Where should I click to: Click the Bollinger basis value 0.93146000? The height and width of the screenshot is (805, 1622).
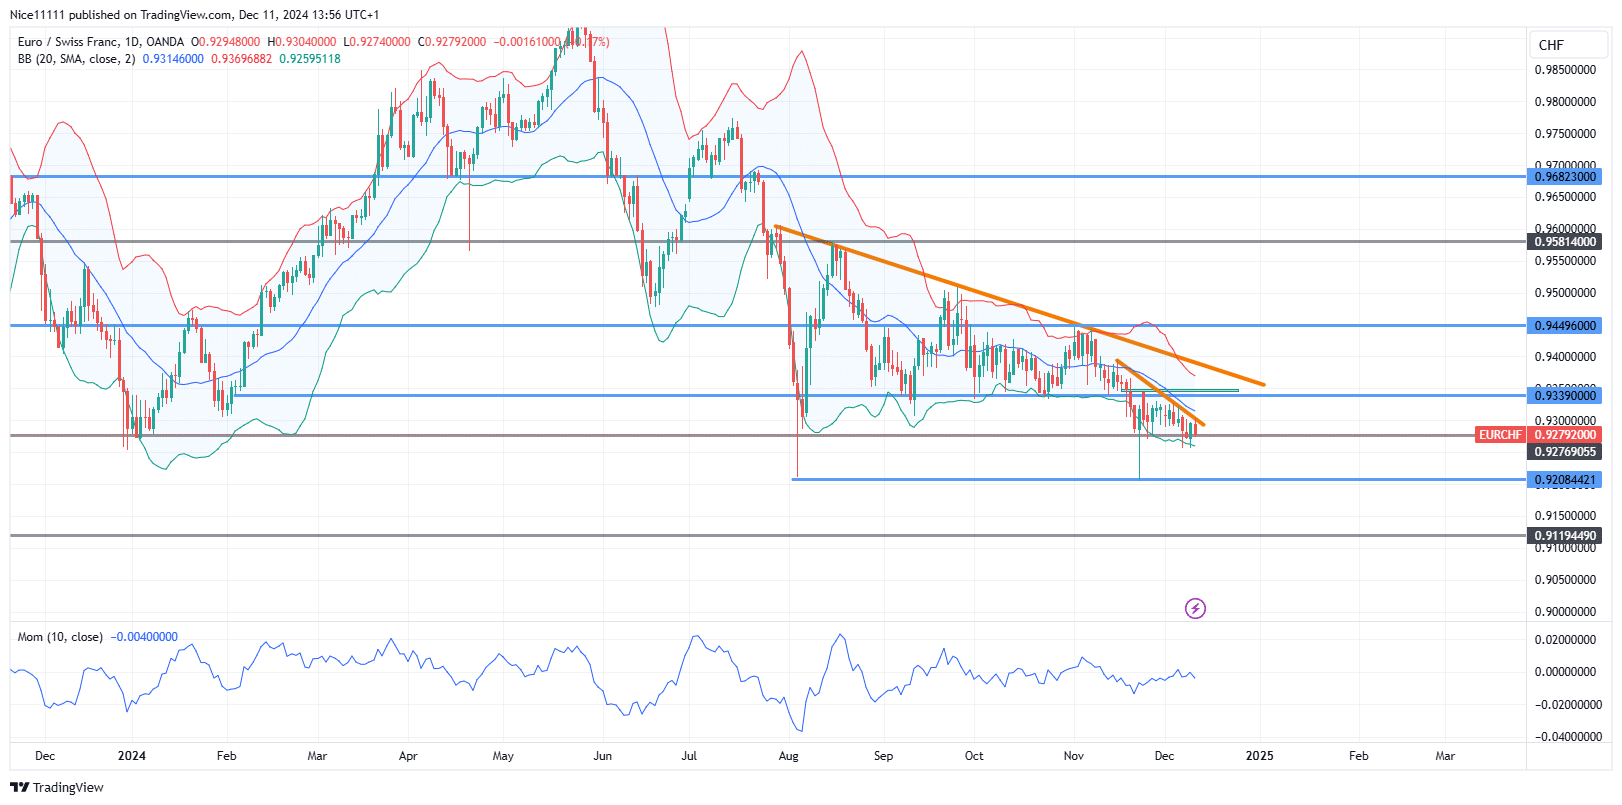[x=173, y=59]
